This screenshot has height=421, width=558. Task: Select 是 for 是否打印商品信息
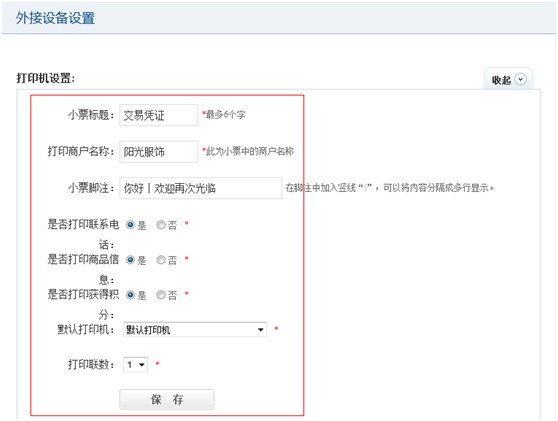(x=130, y=260)
